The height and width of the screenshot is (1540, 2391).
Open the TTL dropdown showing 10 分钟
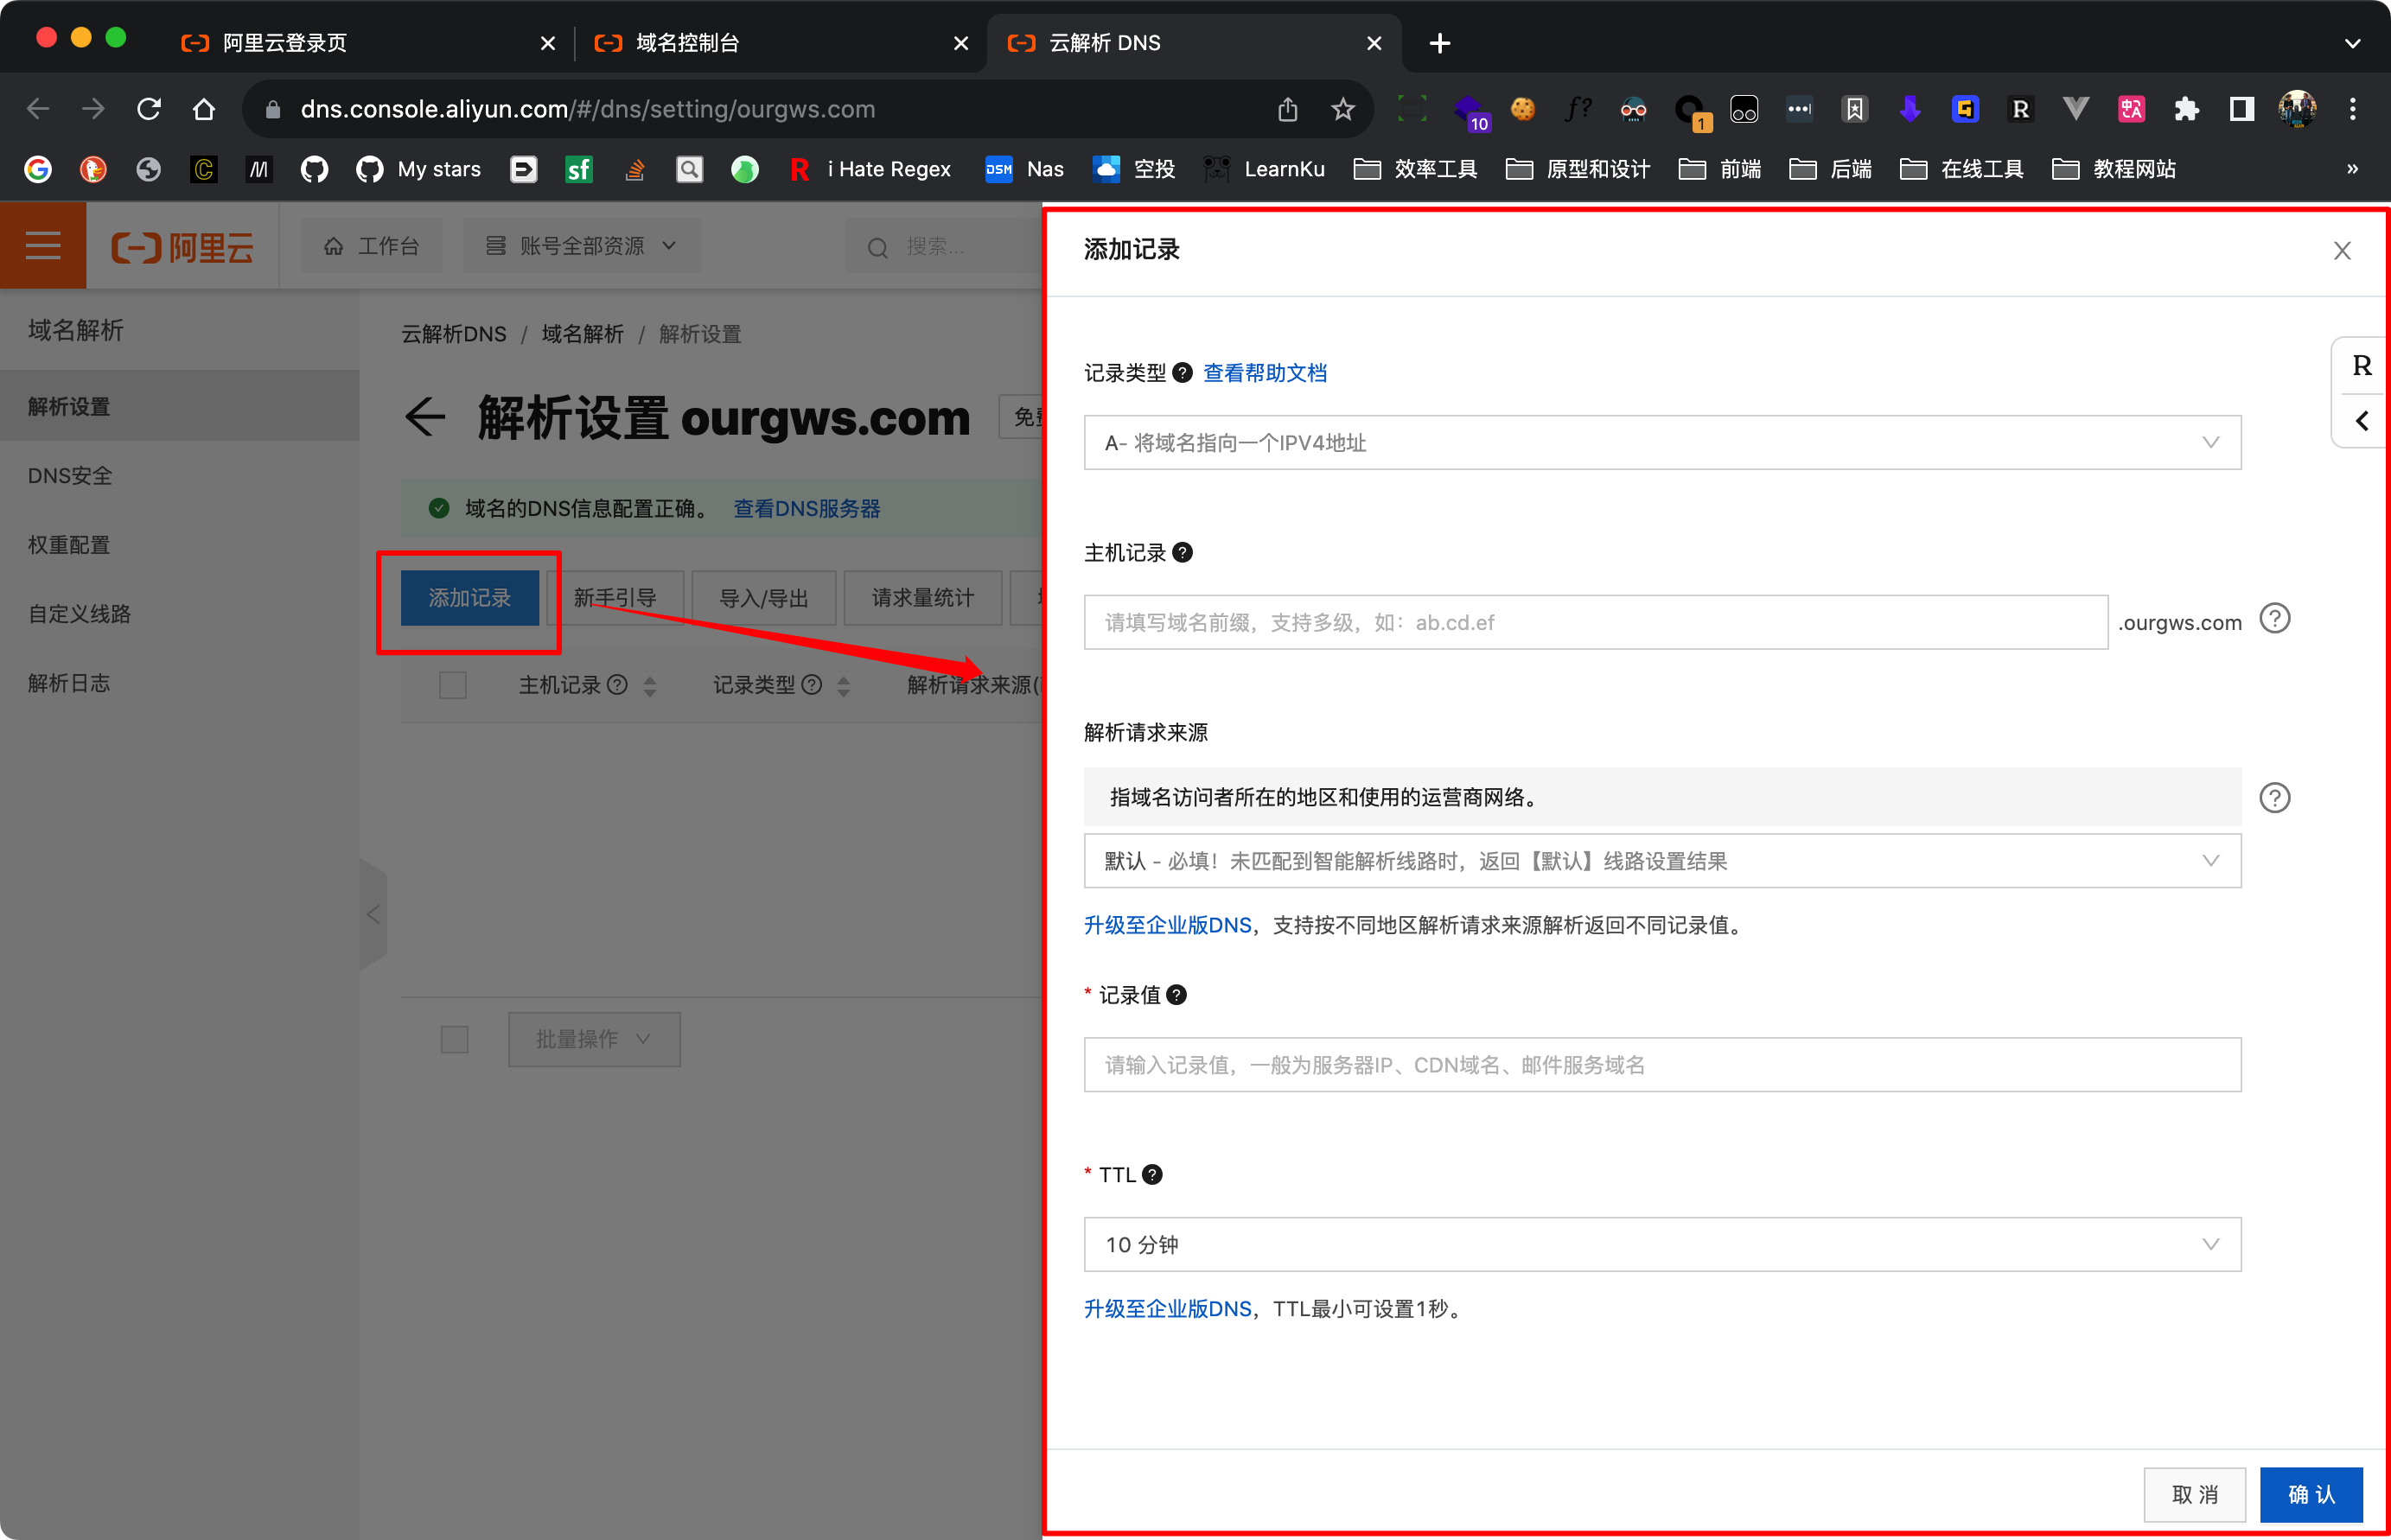1661,1245
